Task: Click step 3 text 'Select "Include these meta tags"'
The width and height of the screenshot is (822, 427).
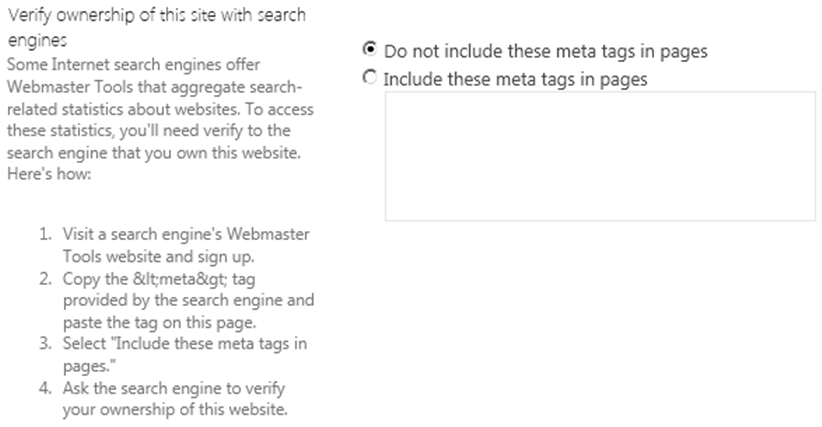Action: (x=185, y=344)
